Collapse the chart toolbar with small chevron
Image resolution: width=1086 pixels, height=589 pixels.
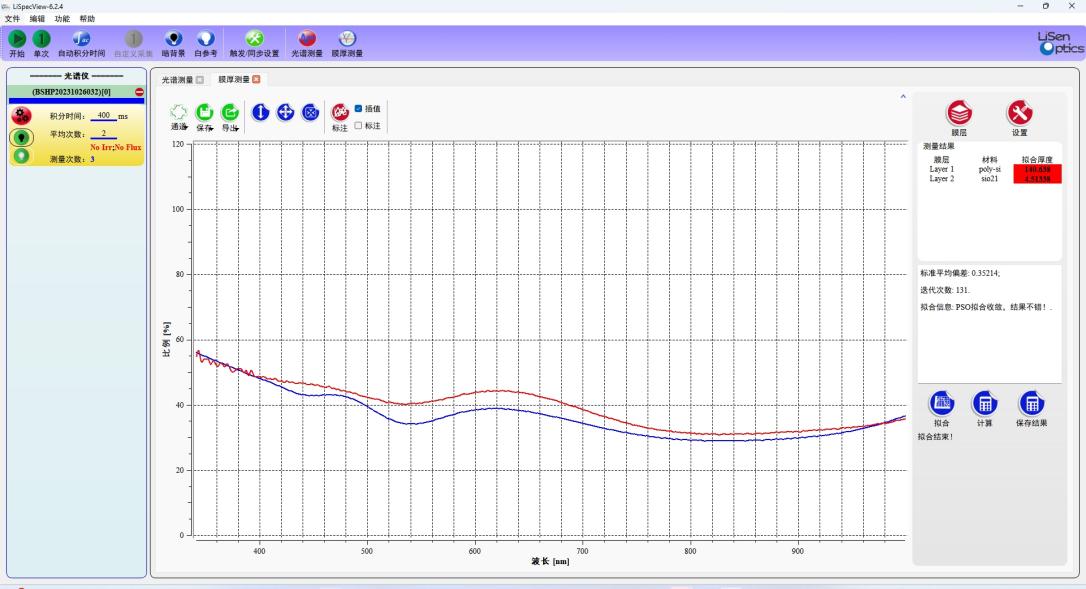(x=903, y=96)
